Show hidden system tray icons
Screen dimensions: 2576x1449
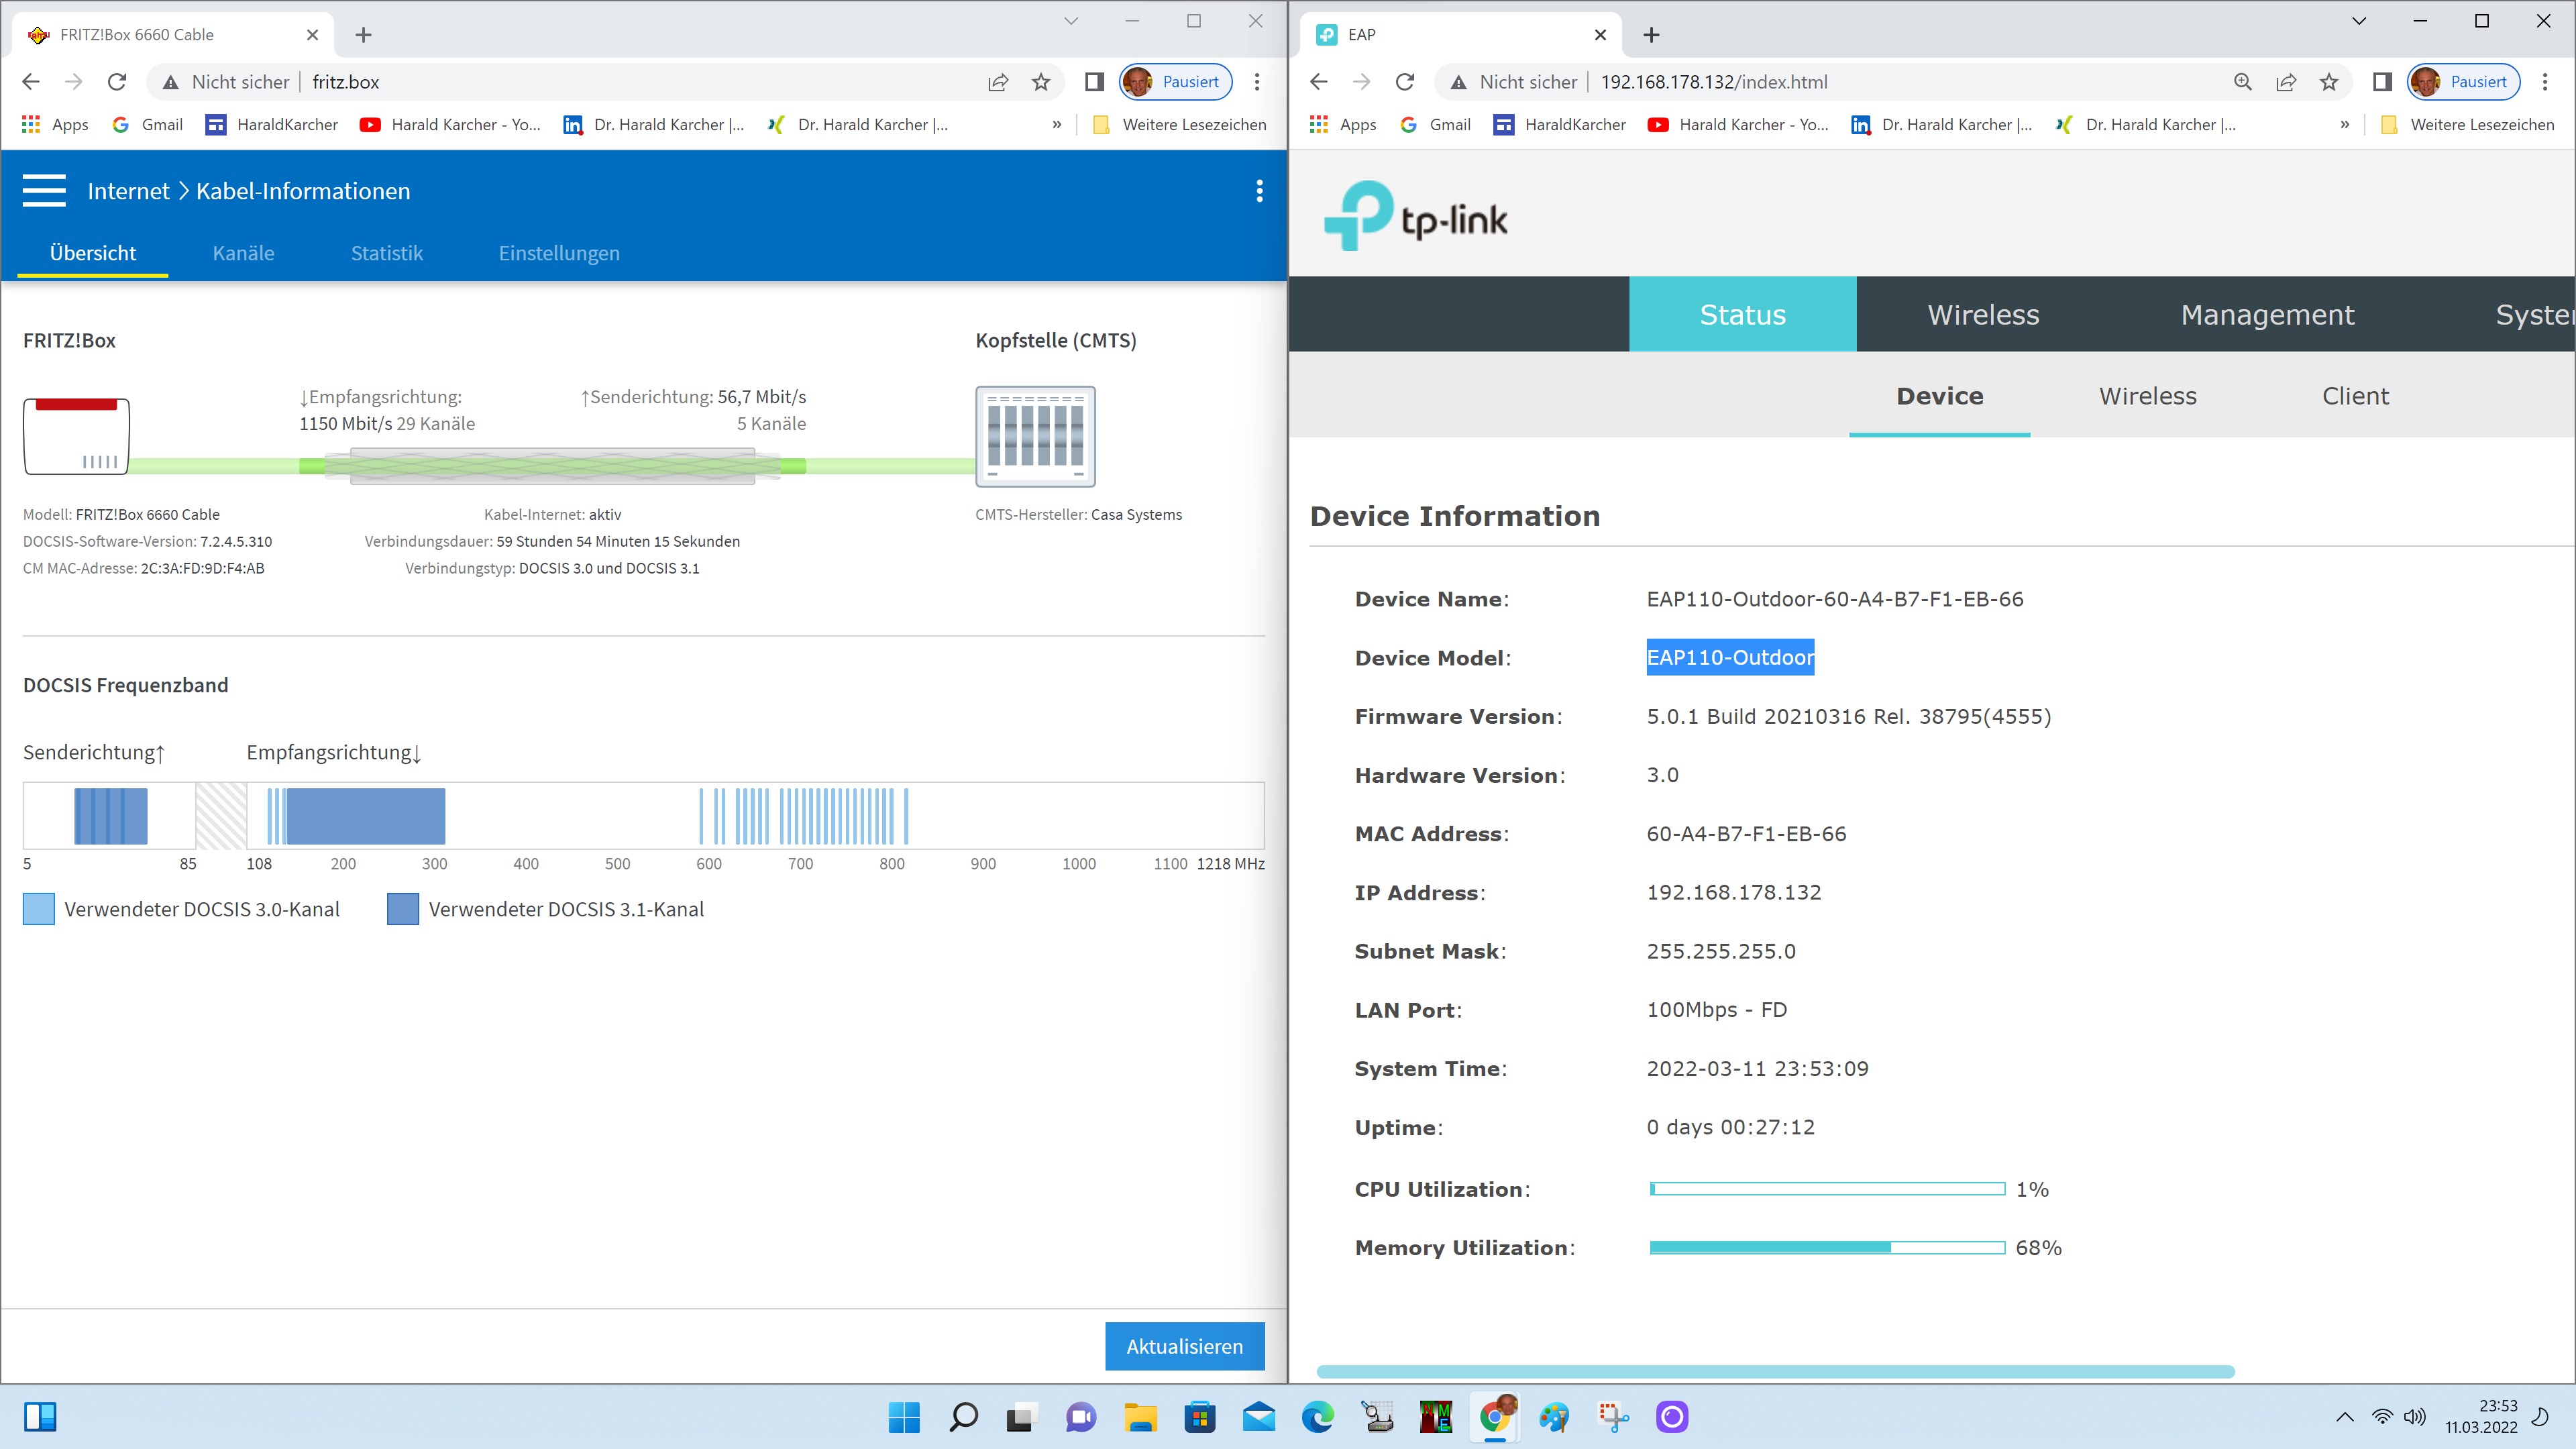pyautogui.click(x=2344, y=1416)
